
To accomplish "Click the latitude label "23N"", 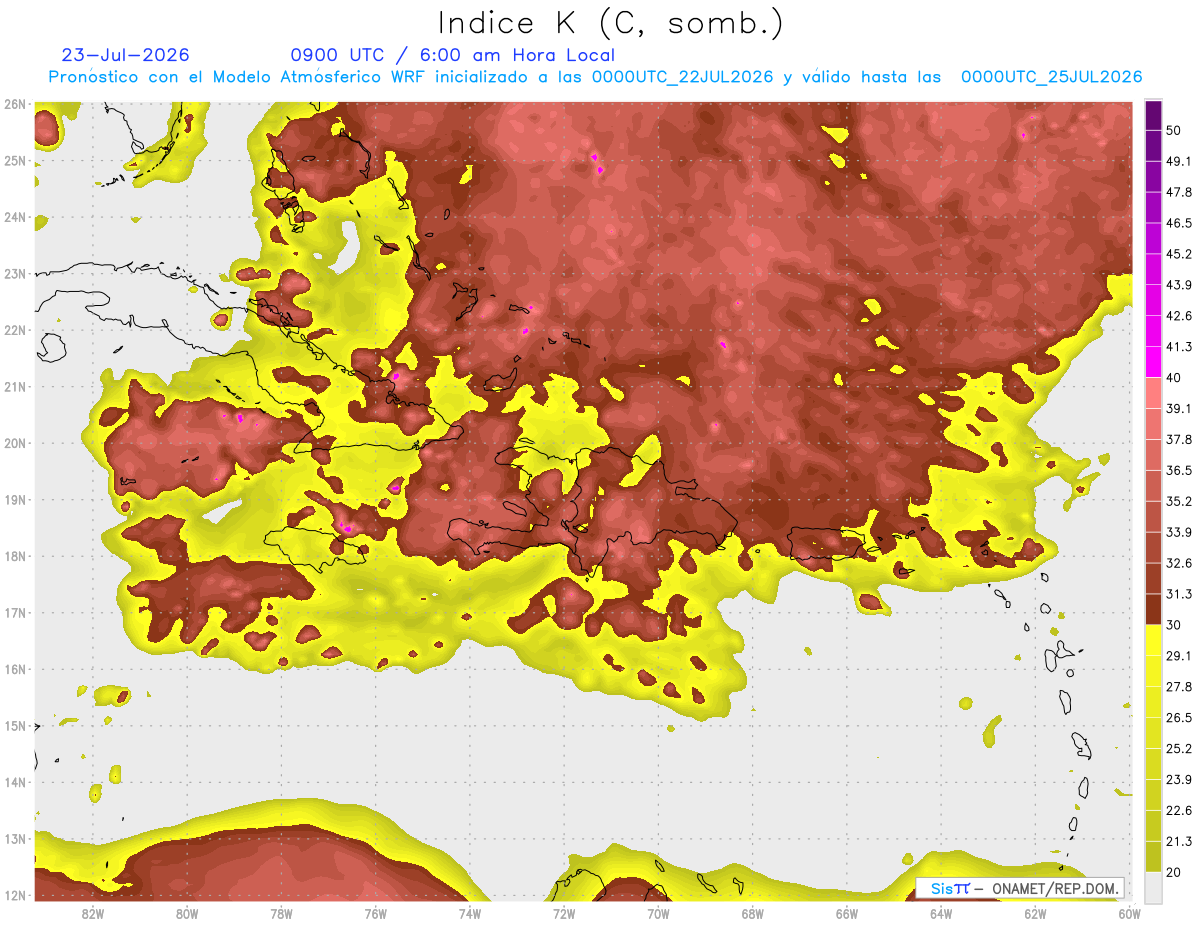I will click(14, 274).
